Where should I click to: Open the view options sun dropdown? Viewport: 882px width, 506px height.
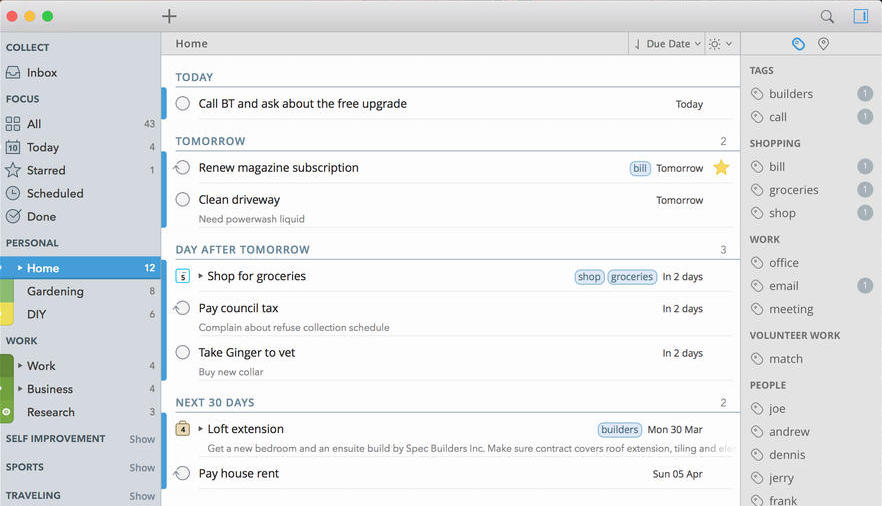tap(720, 44)
